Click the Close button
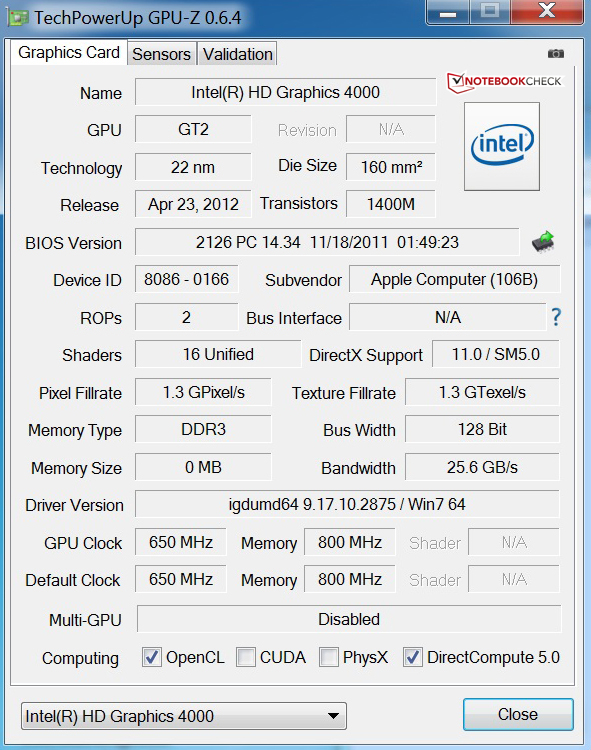 click(518, 714)
